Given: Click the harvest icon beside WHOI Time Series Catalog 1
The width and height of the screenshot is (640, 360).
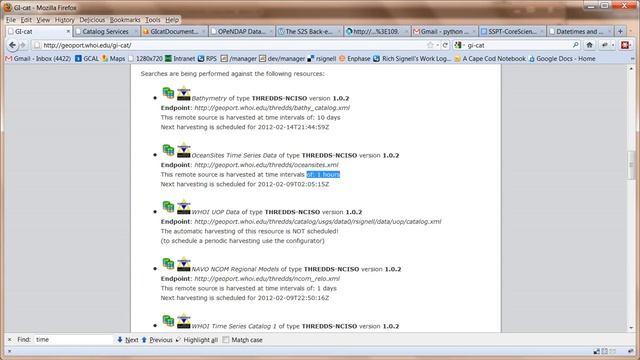Looking at the screenshot, I should (x=184, y=321).
